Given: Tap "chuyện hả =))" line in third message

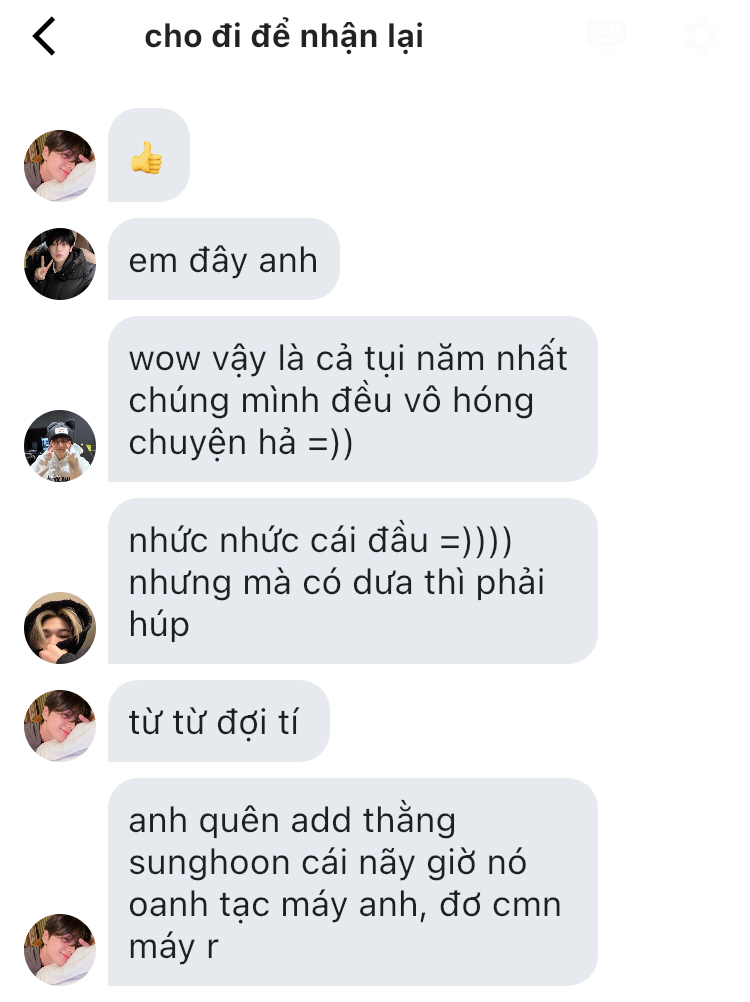Looking at the screenshot, I should (240, 443).
